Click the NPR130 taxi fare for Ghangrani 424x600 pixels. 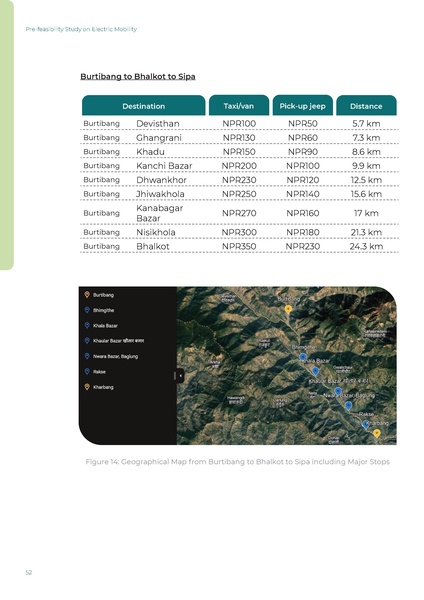(x=239, y=138)
